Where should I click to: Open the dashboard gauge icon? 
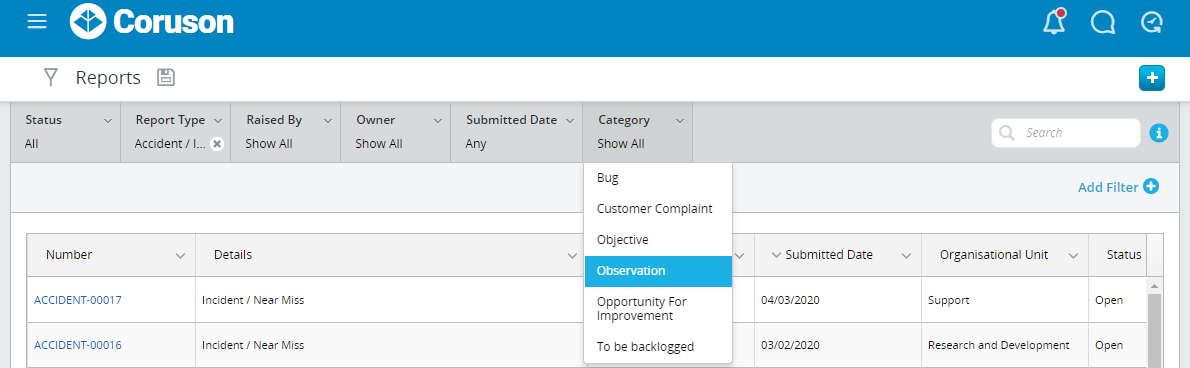point(1151,23)
